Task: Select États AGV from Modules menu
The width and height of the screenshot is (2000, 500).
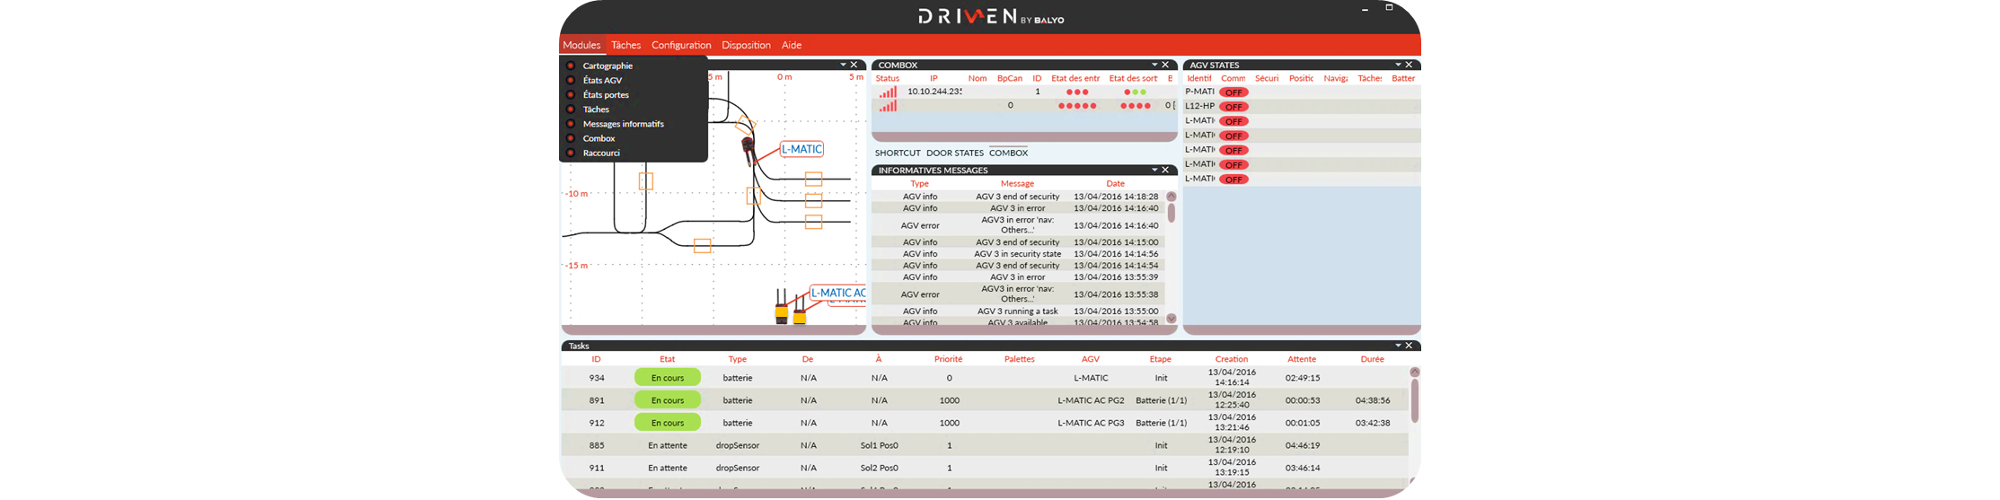Action: (x=602, y=80)
